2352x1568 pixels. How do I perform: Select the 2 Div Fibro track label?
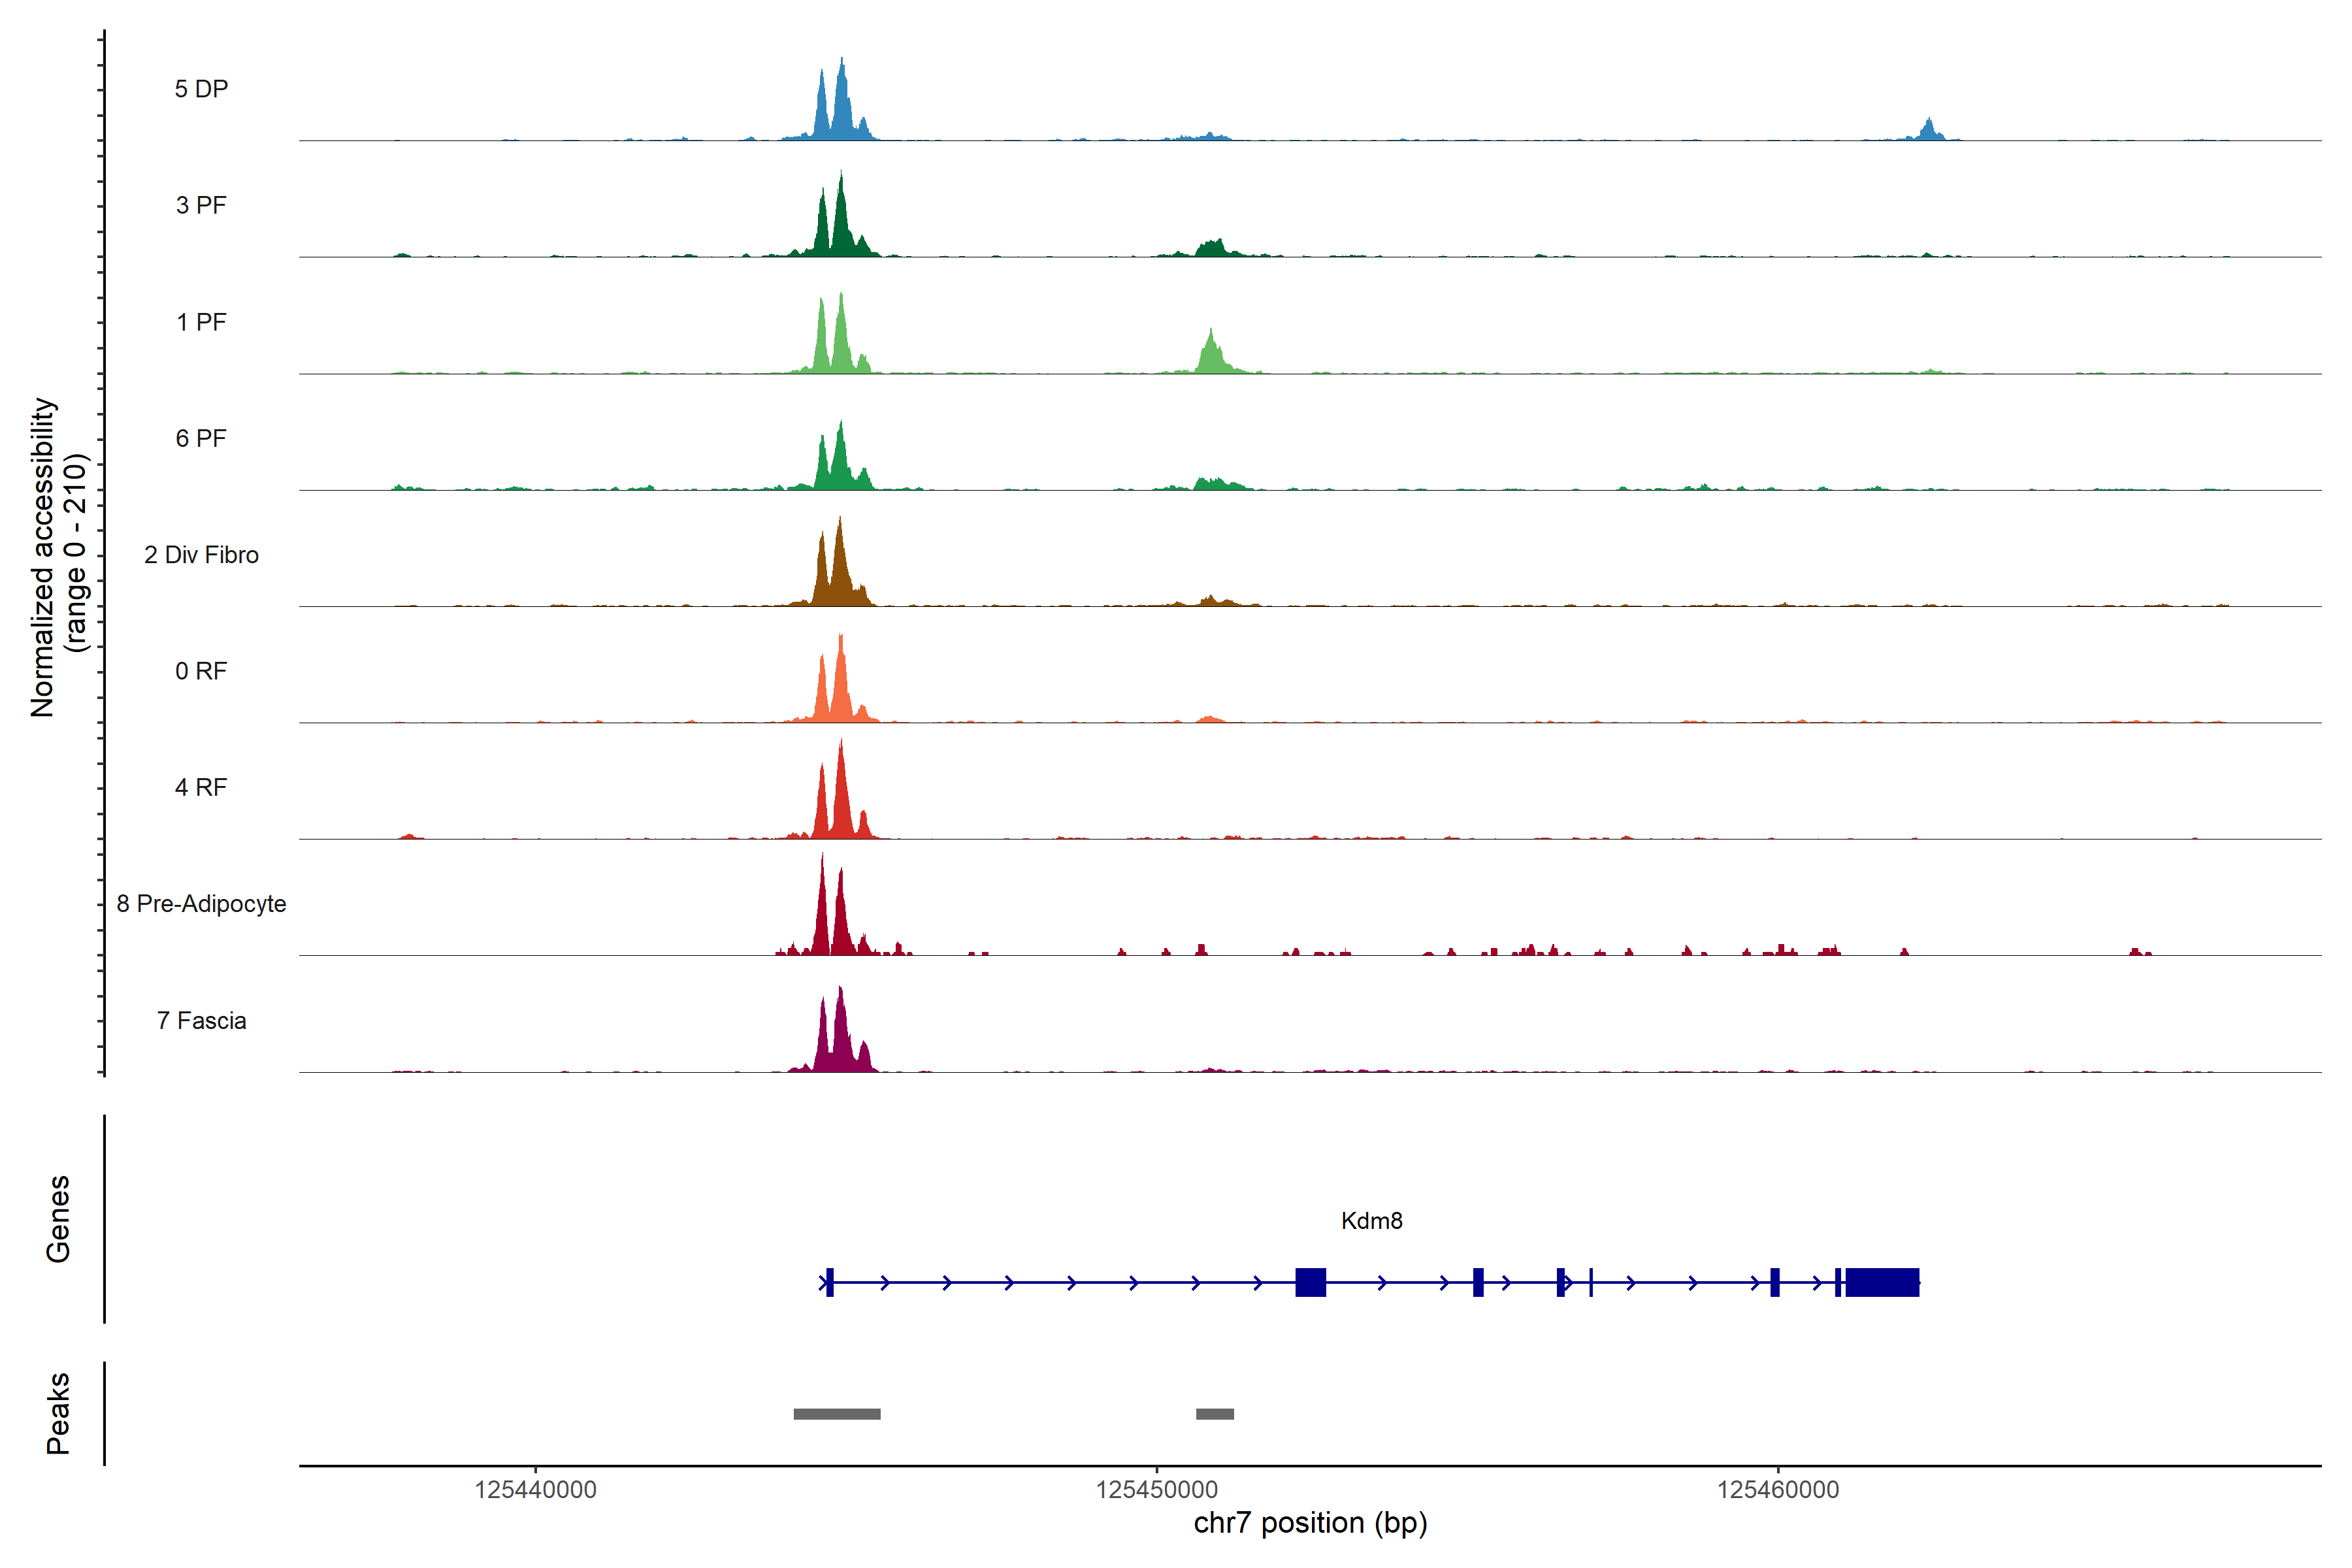click(x=201, y=555)
